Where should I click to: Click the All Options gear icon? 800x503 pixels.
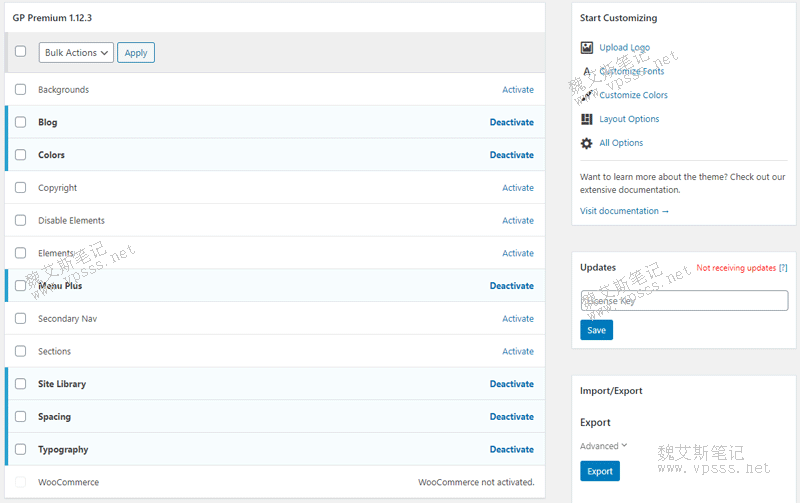coord(586,143)
